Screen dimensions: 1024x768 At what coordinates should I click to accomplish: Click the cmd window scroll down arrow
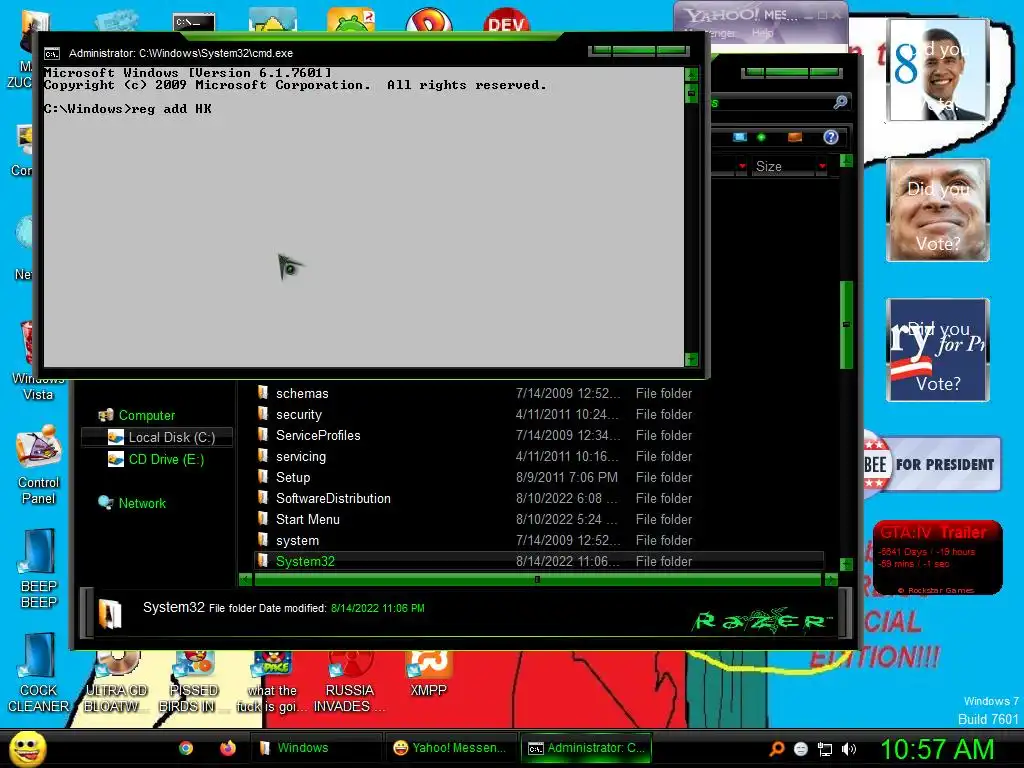[692, 359]
